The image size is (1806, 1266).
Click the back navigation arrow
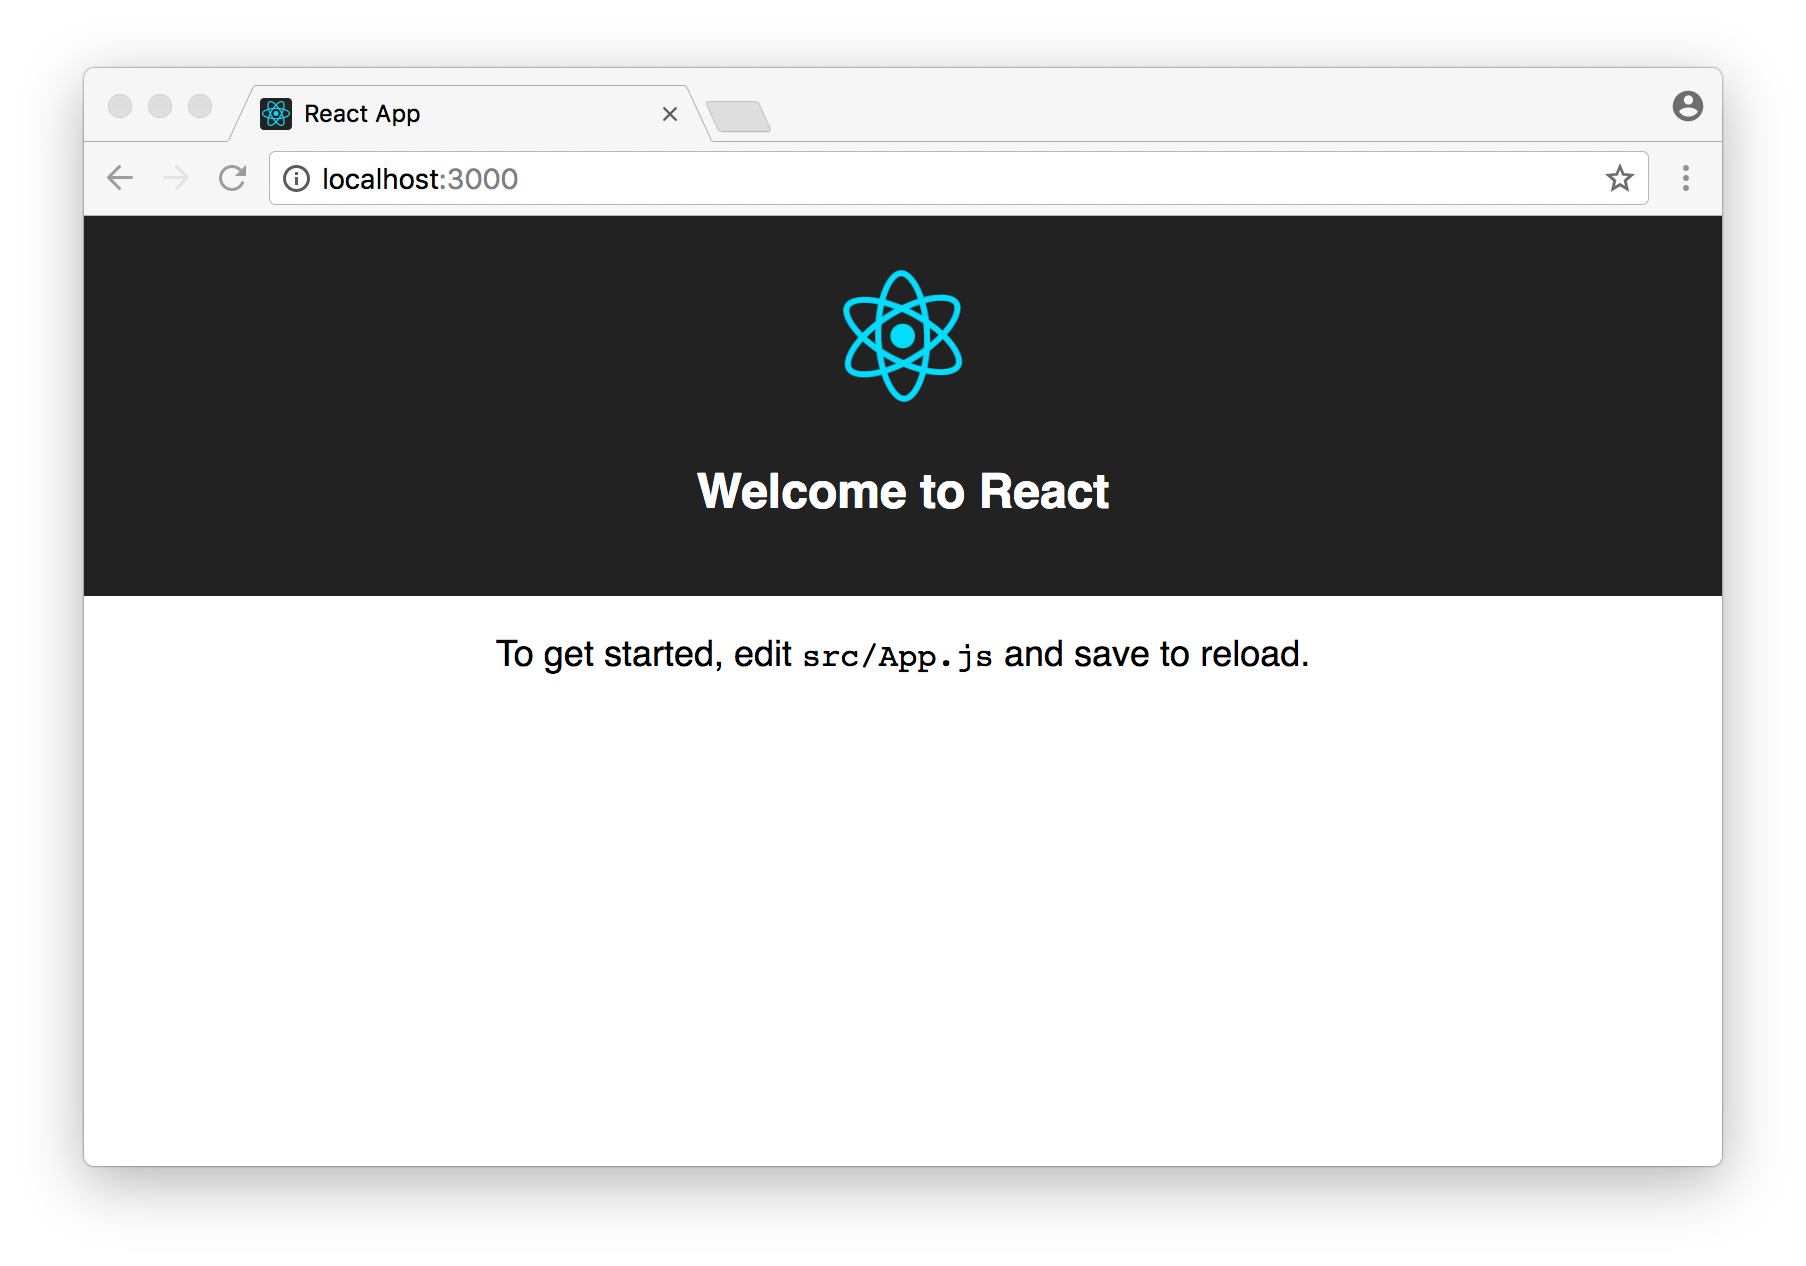click(120, 178)
